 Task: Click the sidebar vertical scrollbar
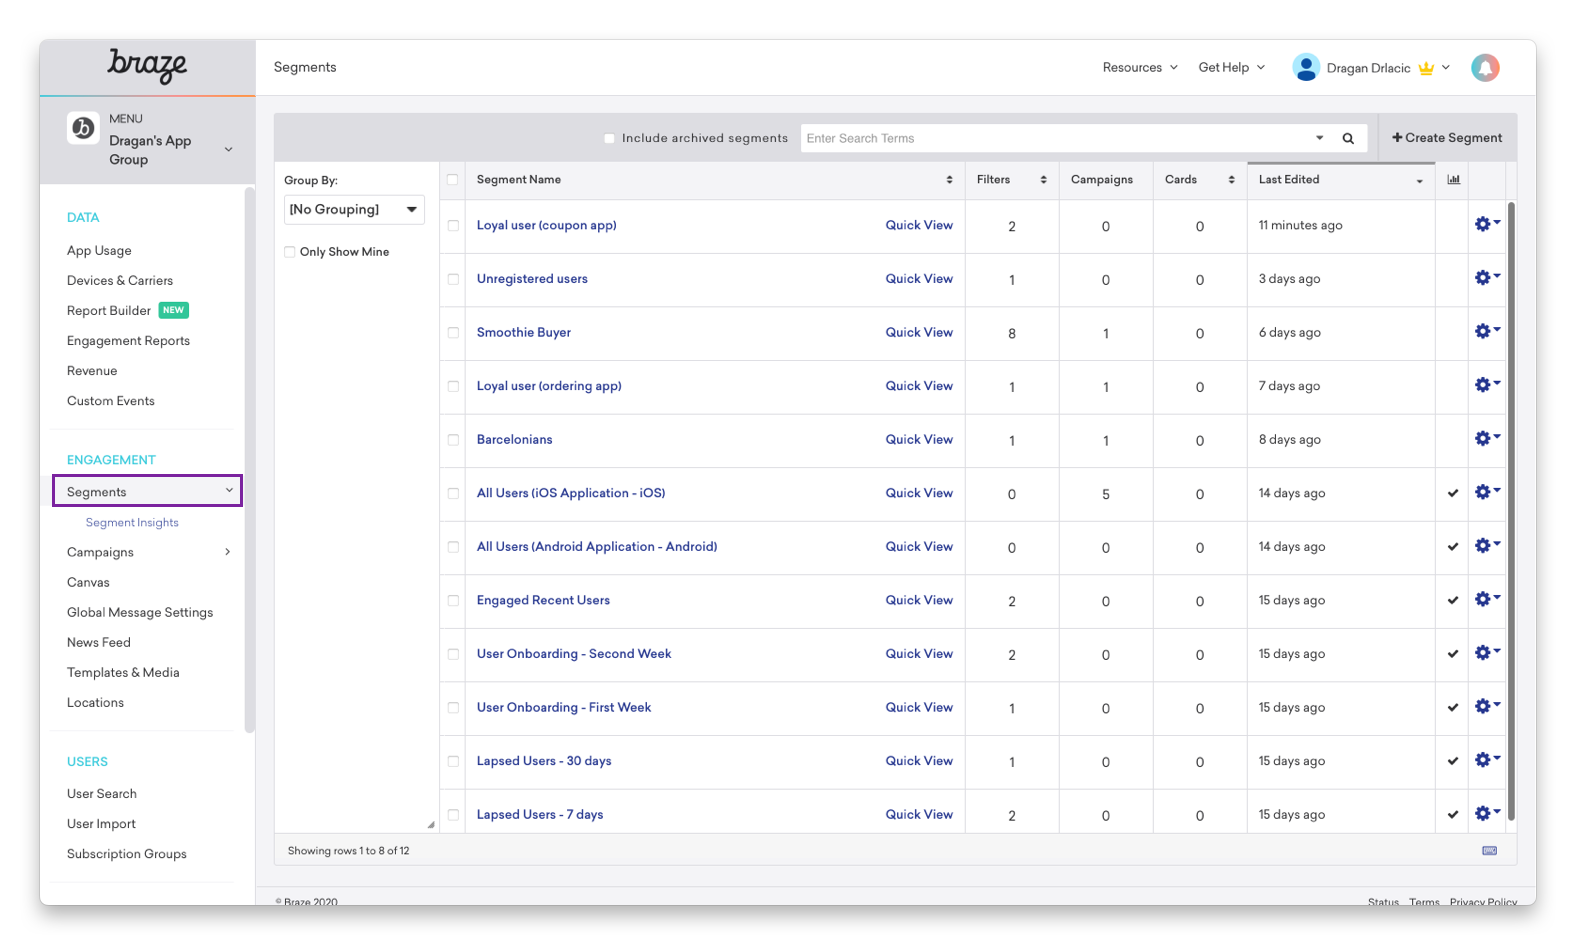249,460
